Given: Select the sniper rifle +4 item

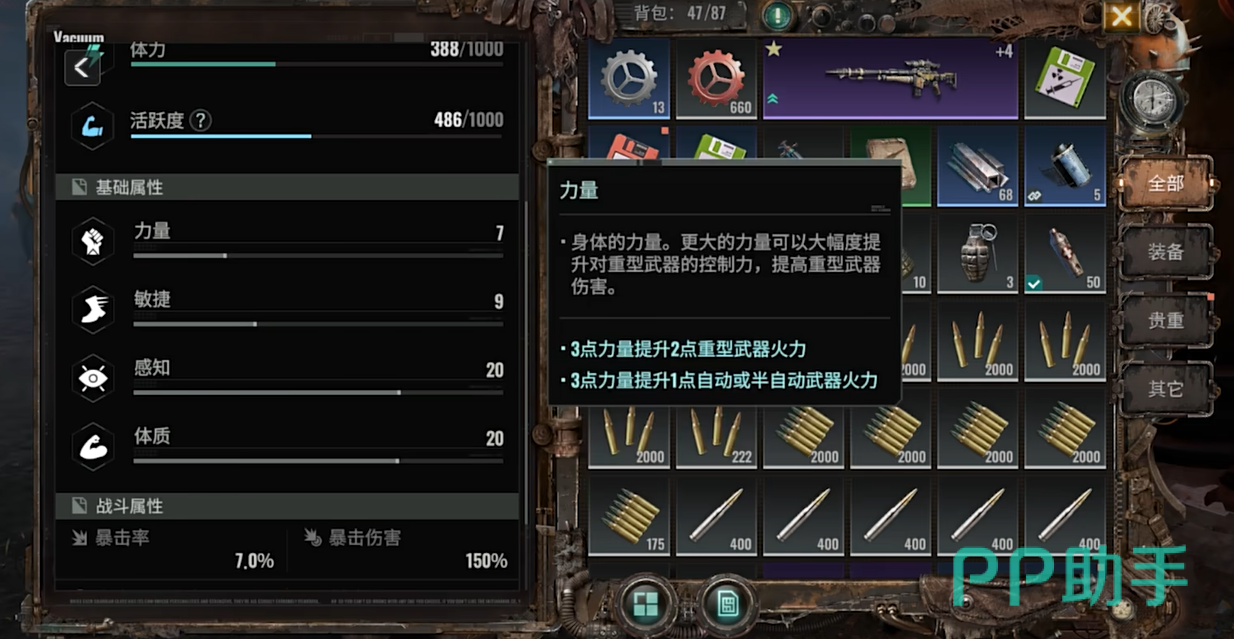Looking at the screenshot, I should pyautogui.click(x=890, y=78).
